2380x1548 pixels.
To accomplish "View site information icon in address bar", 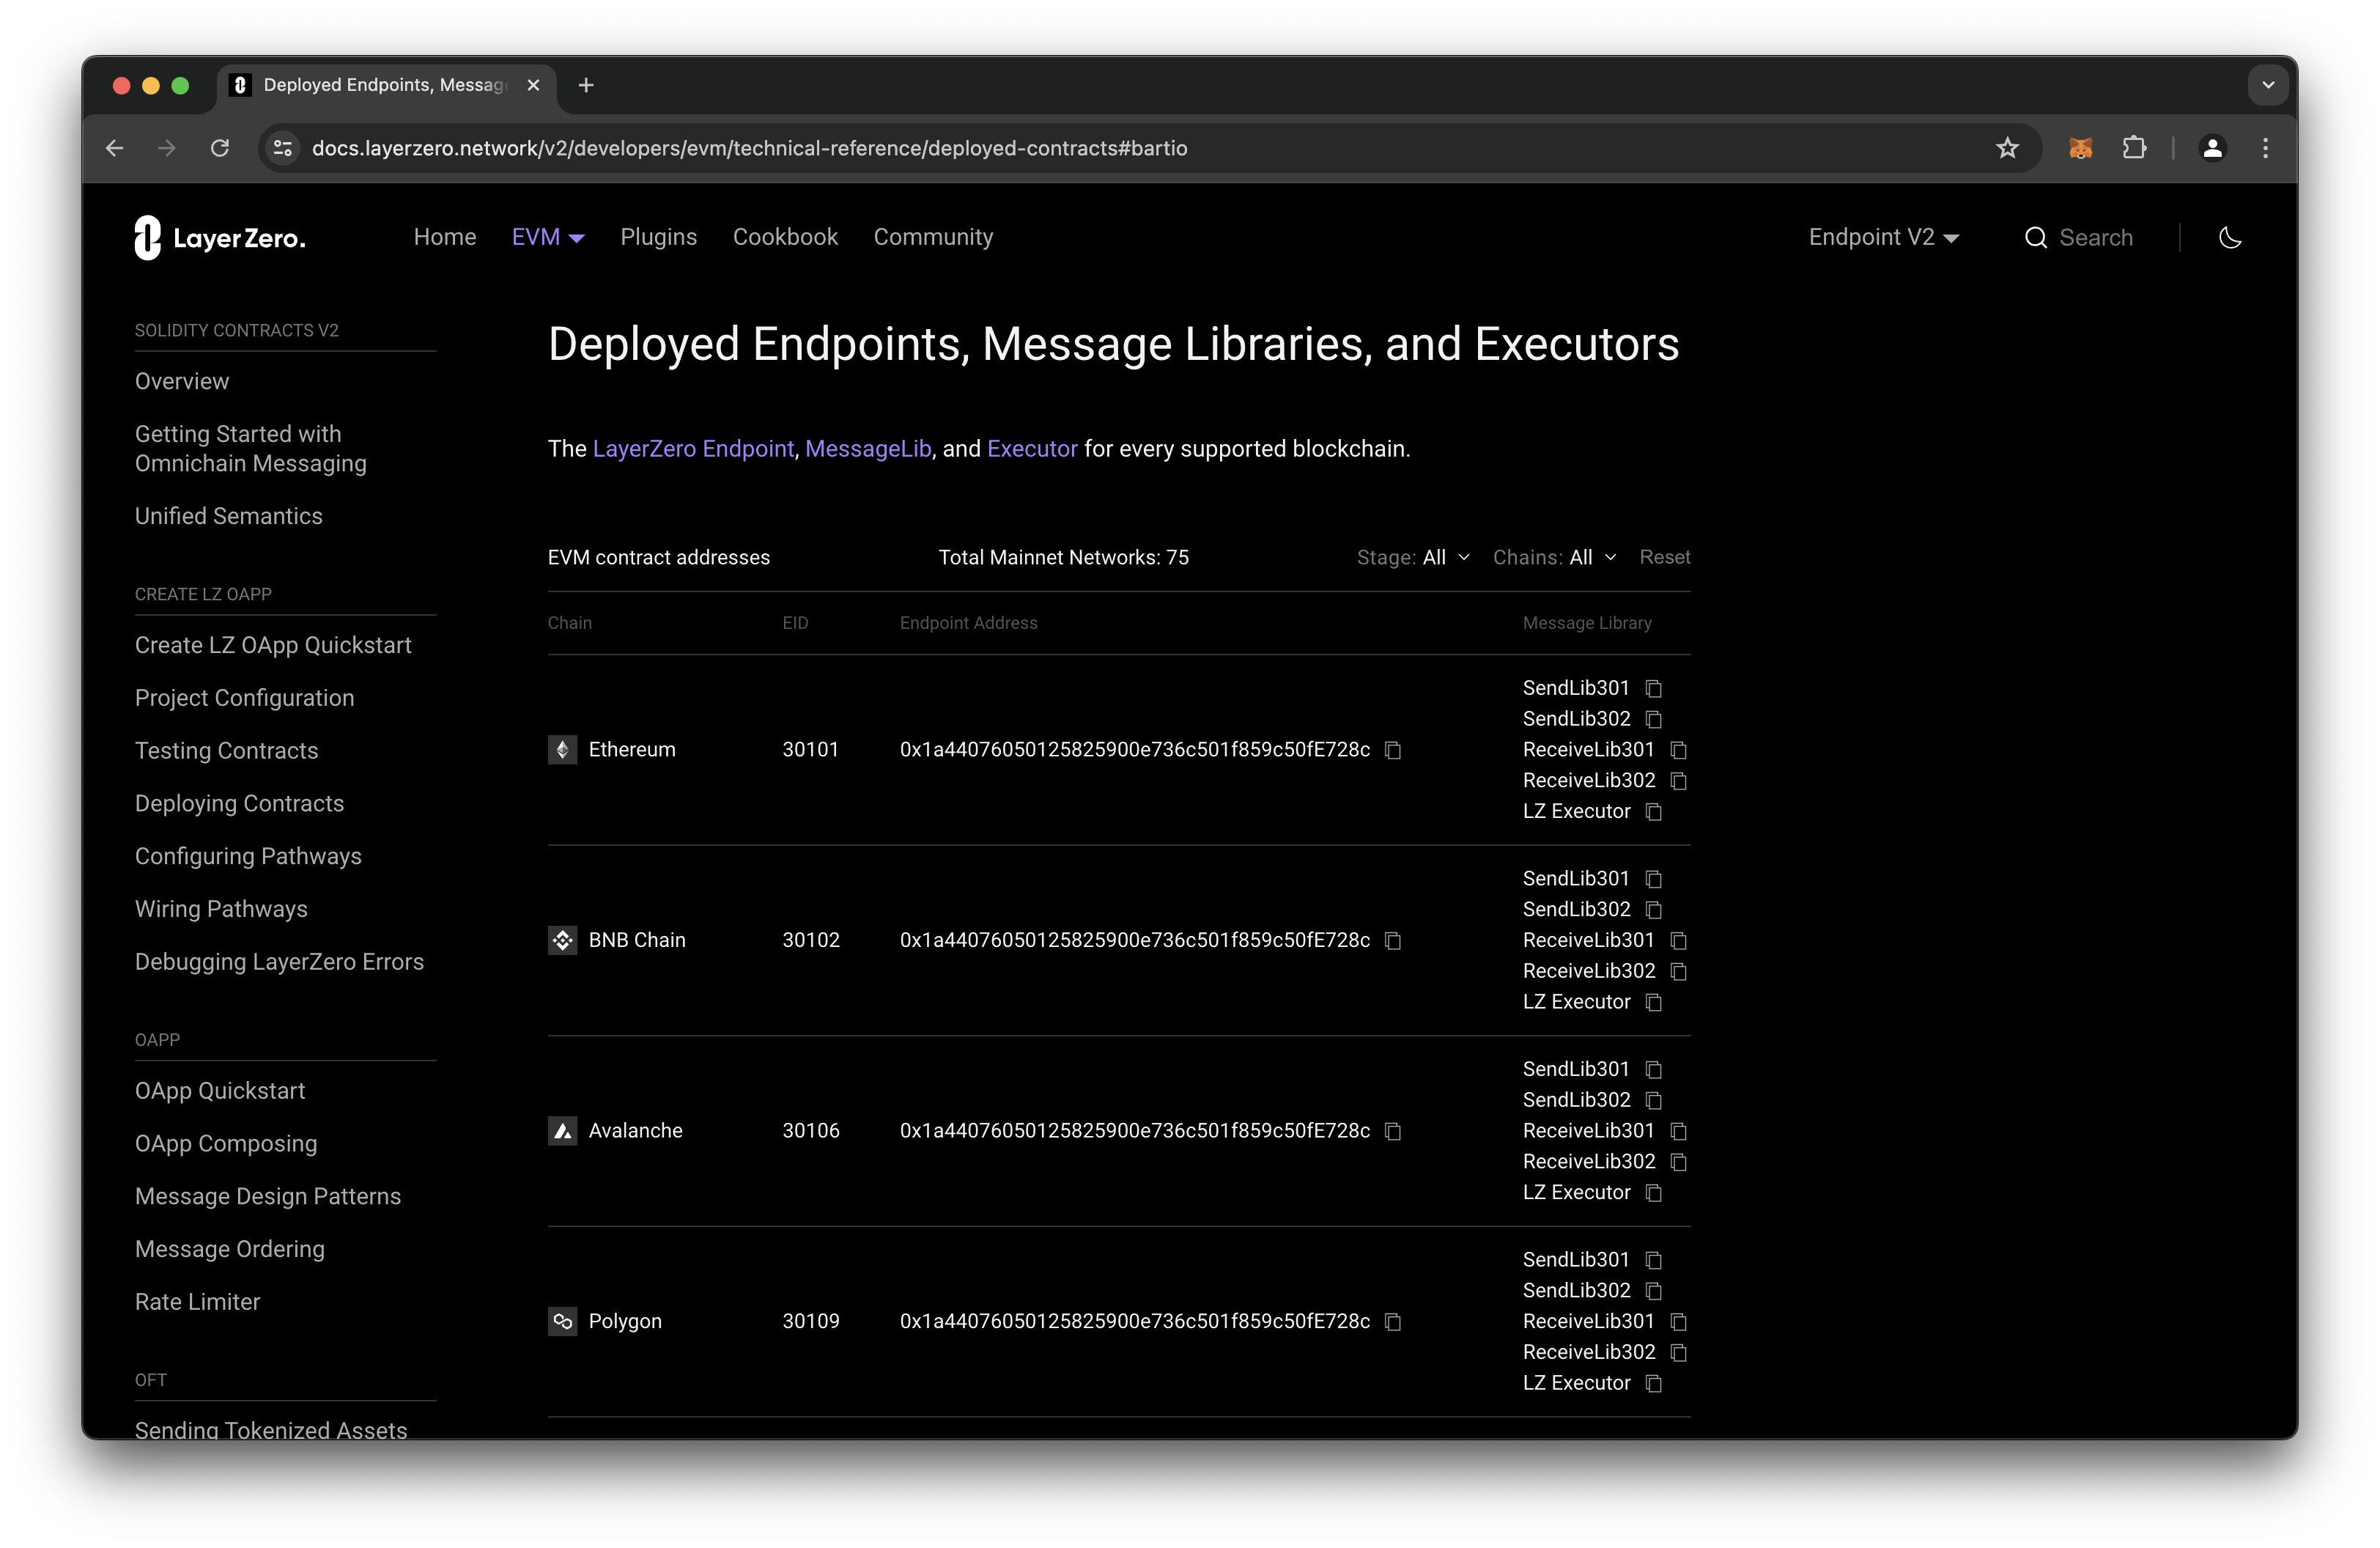I will pos(283,148).
